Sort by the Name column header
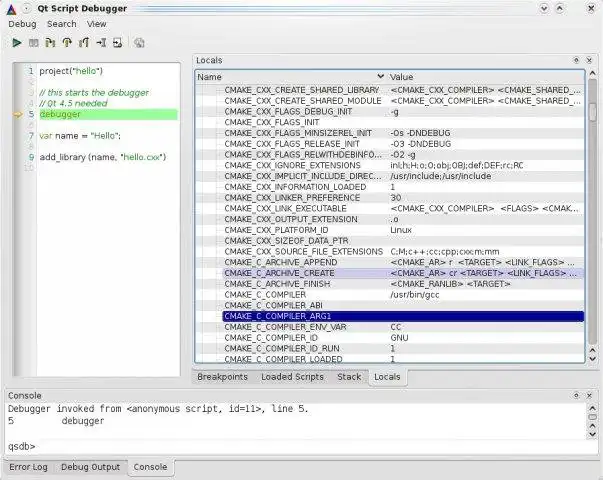This screenshot has width=603, height=480. [290, 77]
